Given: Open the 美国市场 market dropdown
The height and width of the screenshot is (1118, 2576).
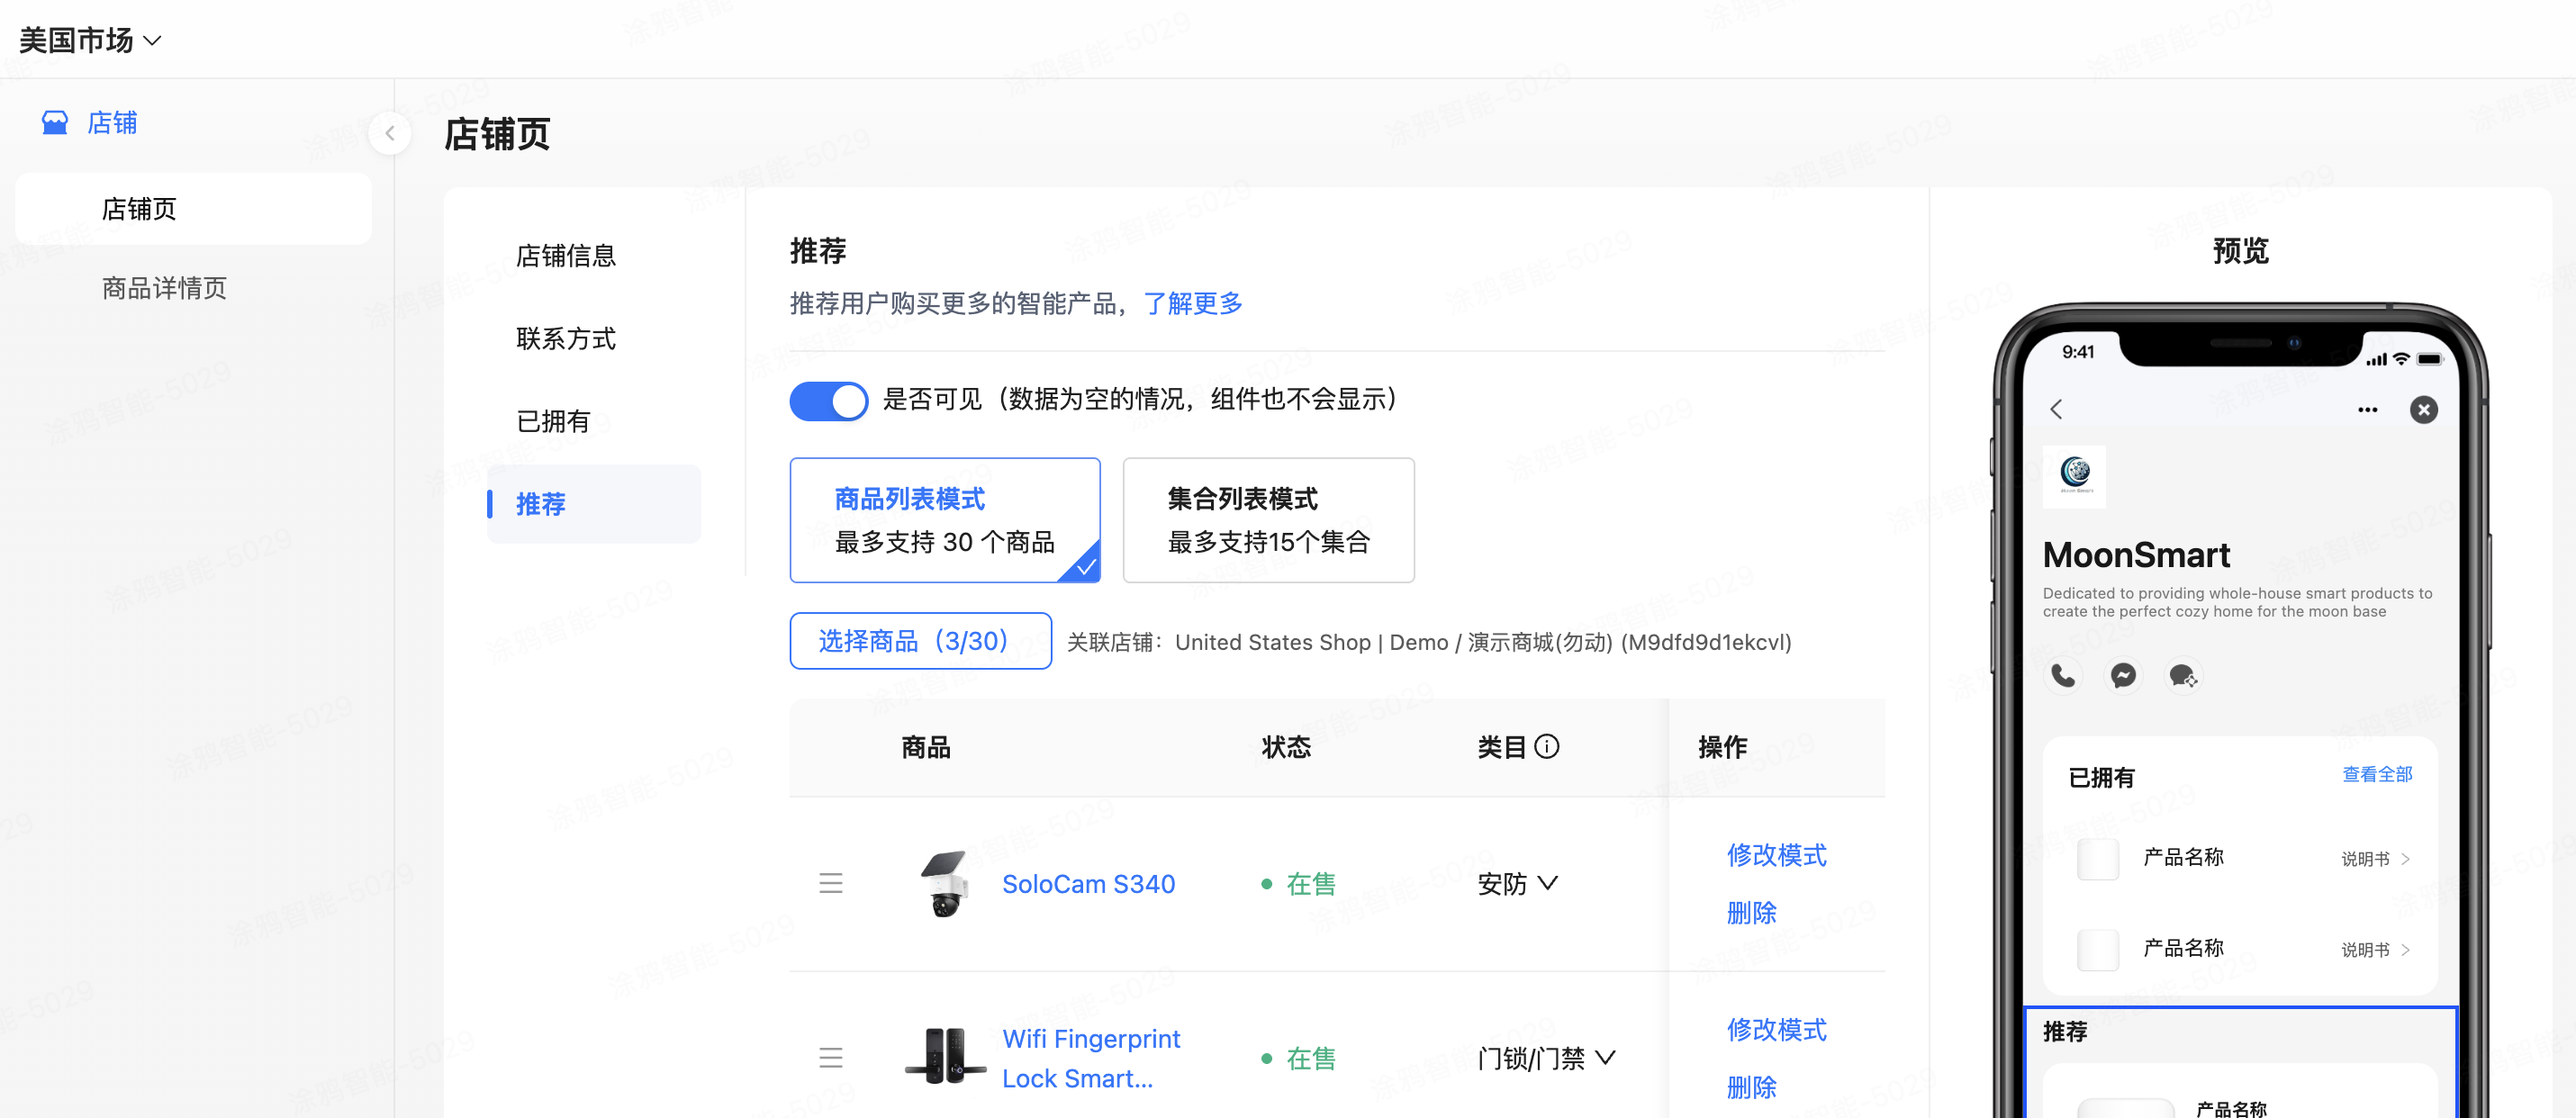Looking at the screenshot, I should 90,39.
